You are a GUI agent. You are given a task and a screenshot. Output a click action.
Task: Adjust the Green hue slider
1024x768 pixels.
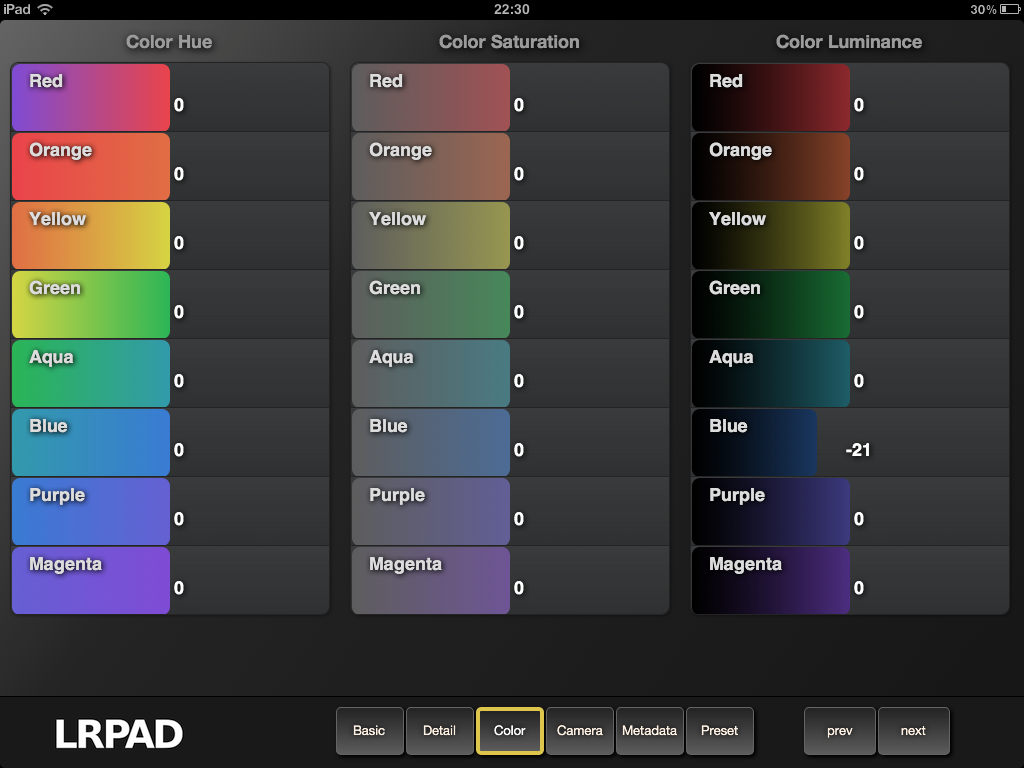tap(170, 304)
